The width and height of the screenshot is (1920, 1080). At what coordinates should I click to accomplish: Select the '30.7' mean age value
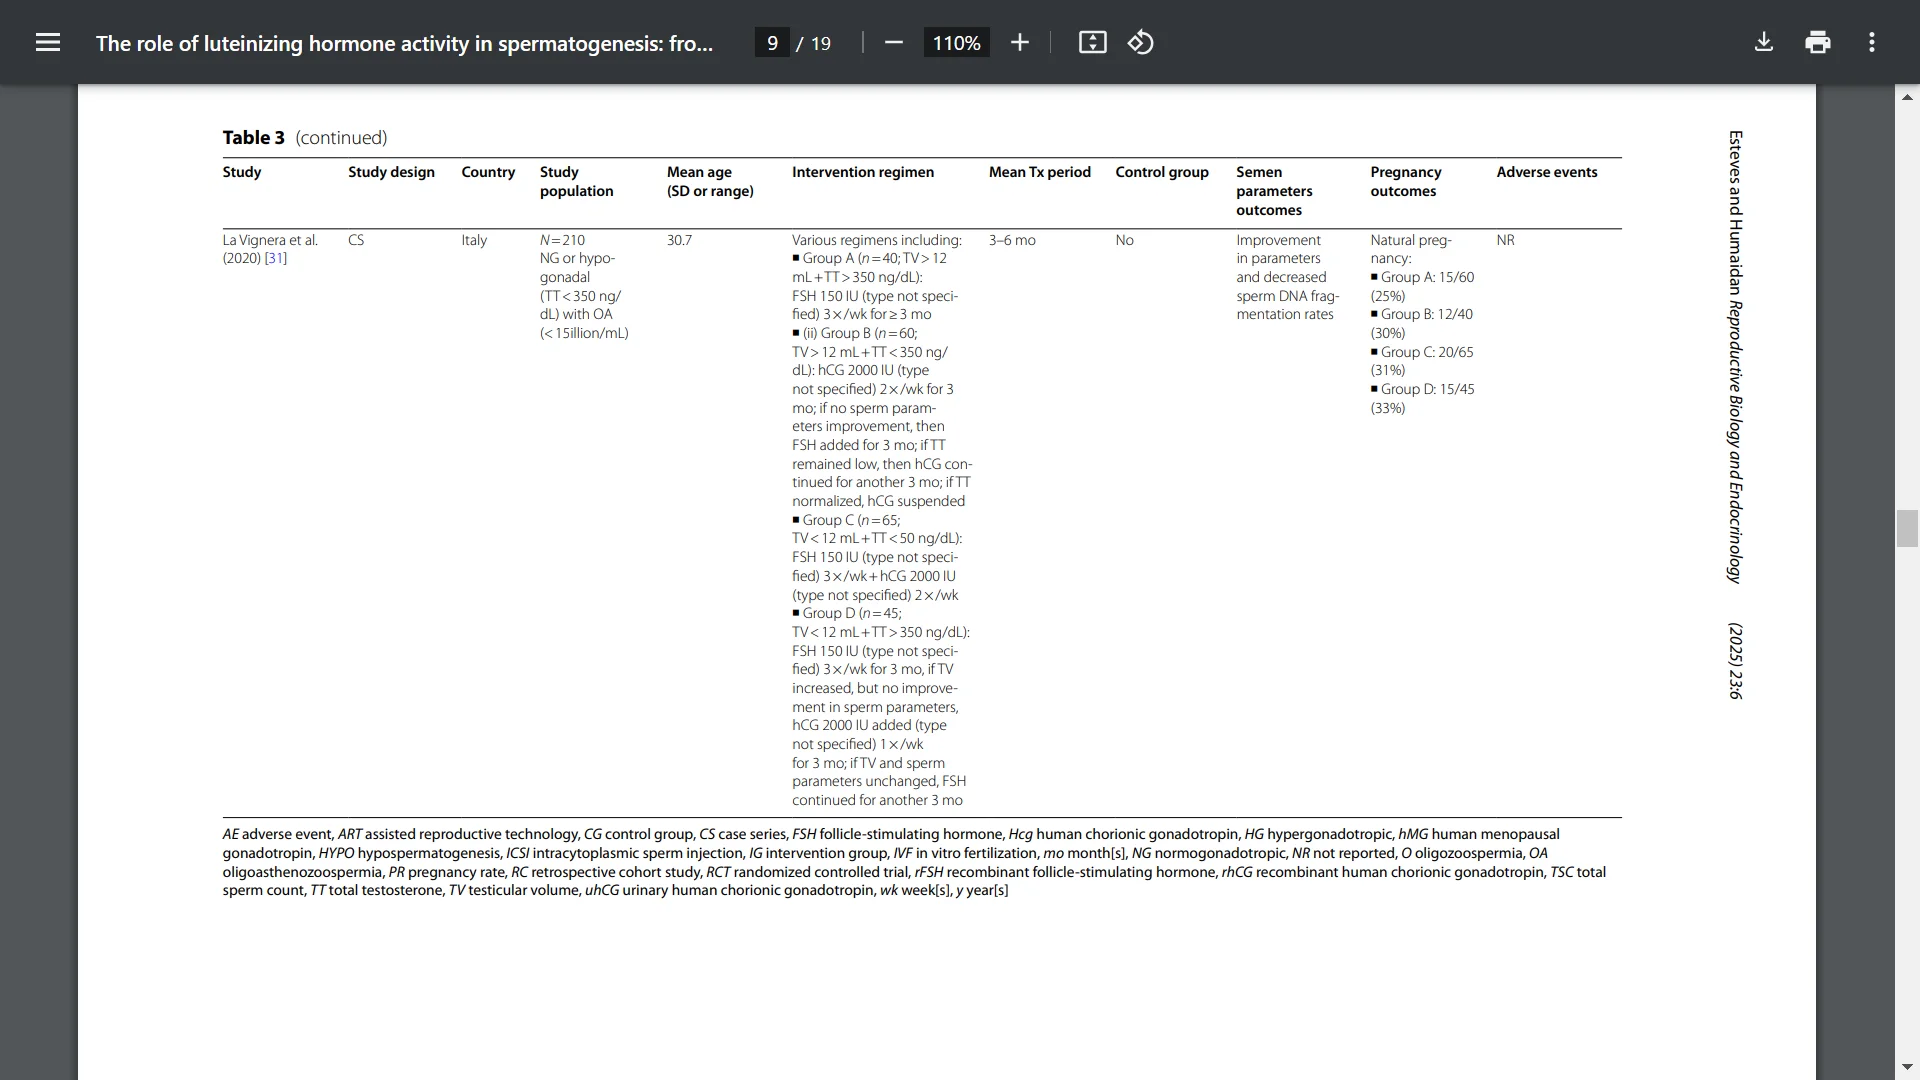pos(679,240)
